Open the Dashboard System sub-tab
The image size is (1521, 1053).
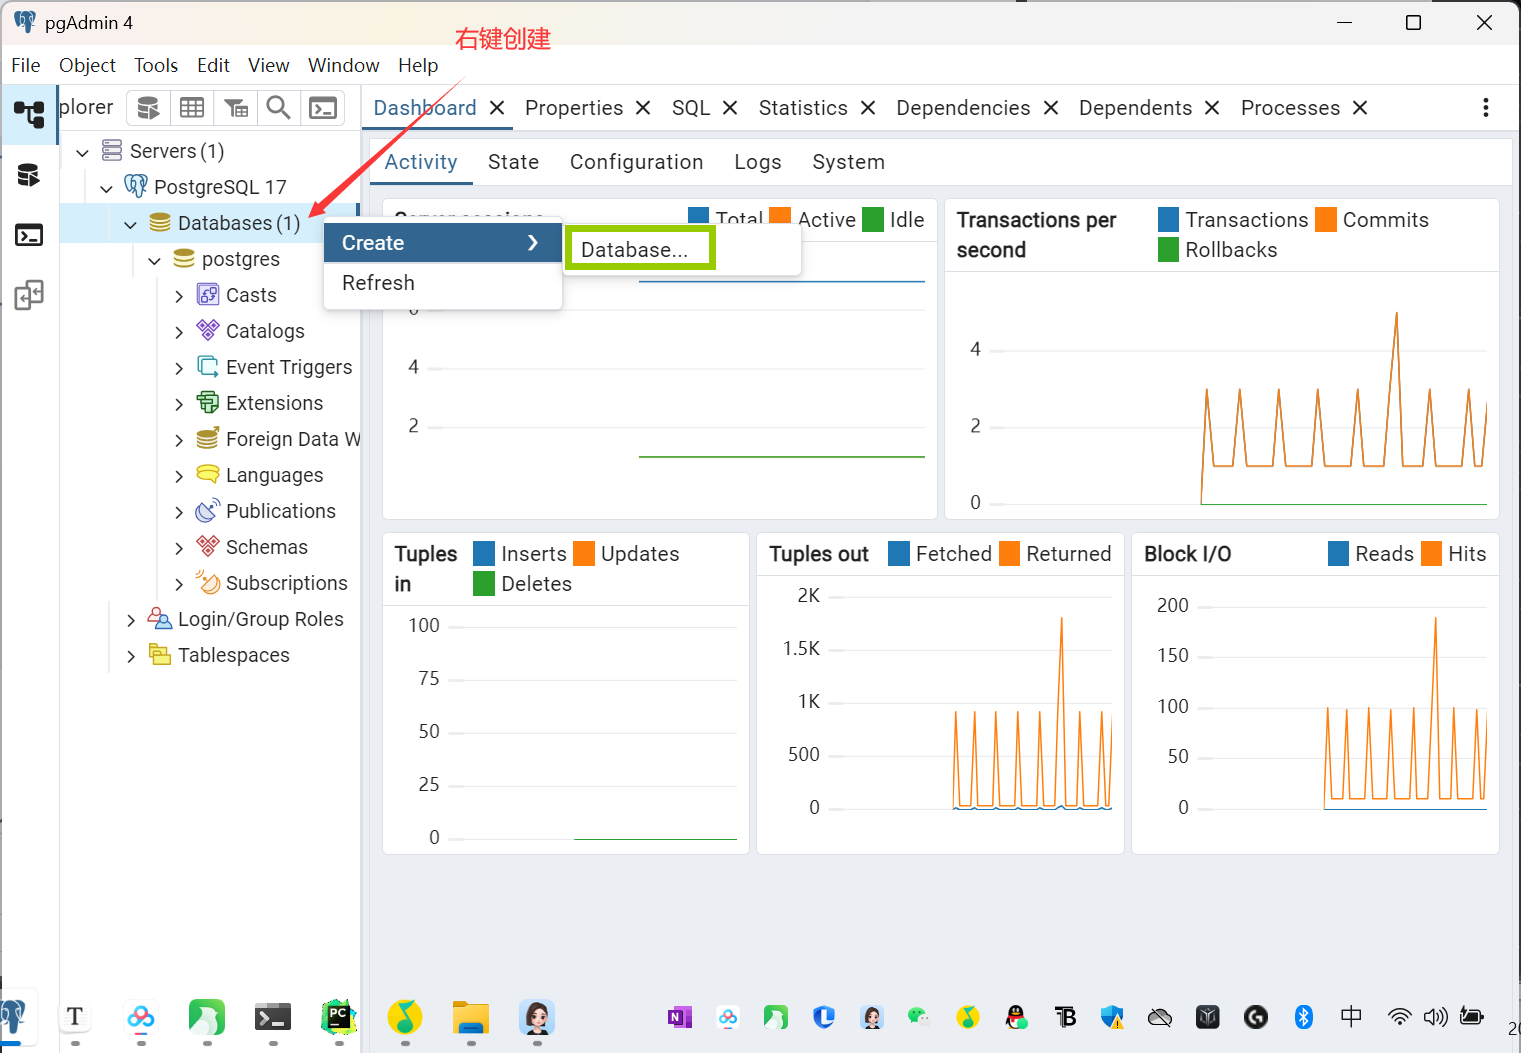(x=848, y=162)
